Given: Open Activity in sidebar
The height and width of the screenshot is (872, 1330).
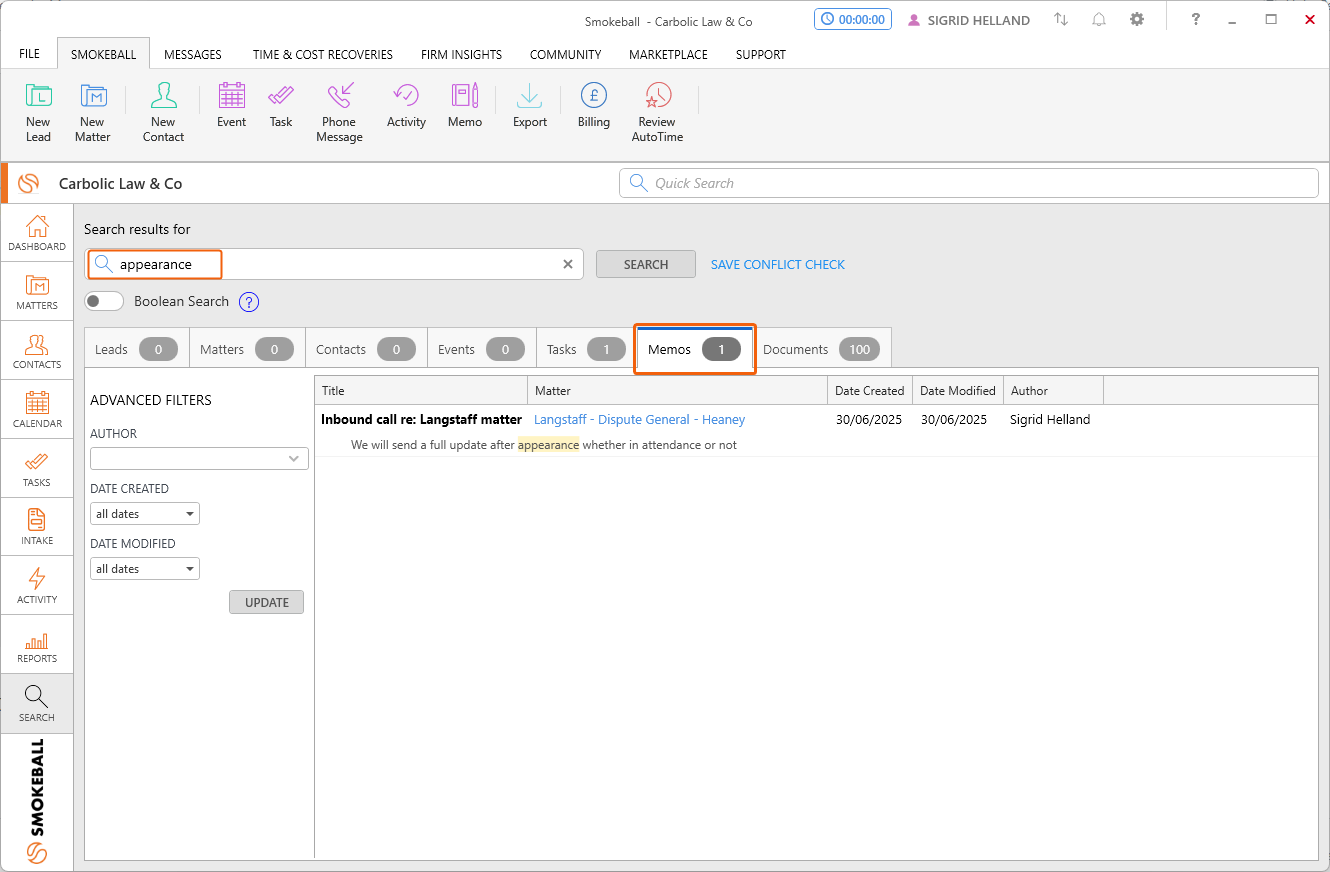Looking at the screenshot, I should 37,586.
